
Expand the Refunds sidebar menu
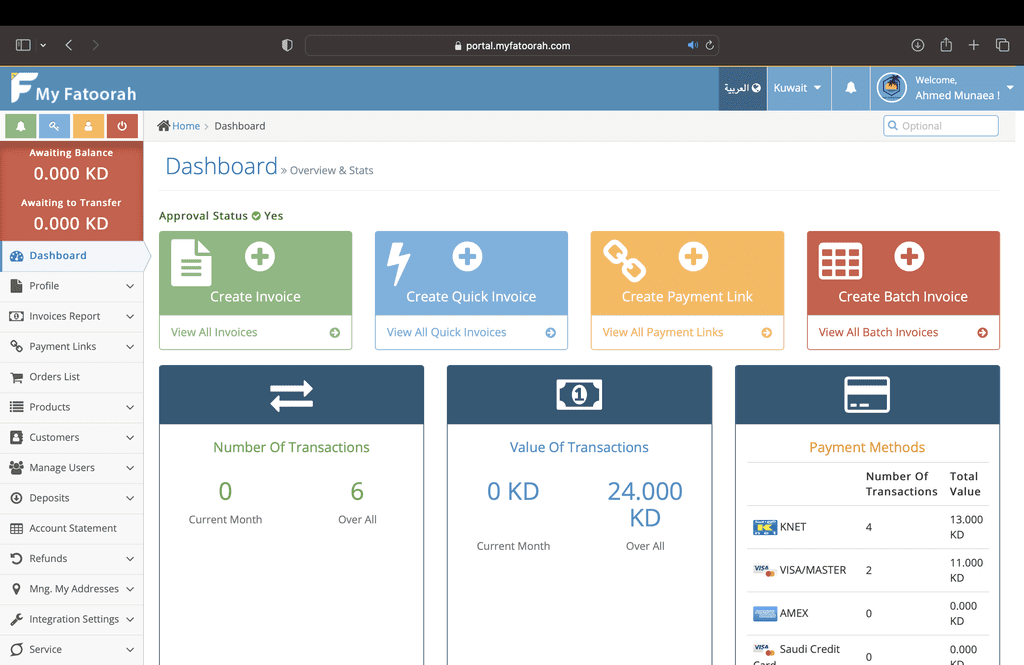pyautogui.click(x=72, y=559)
